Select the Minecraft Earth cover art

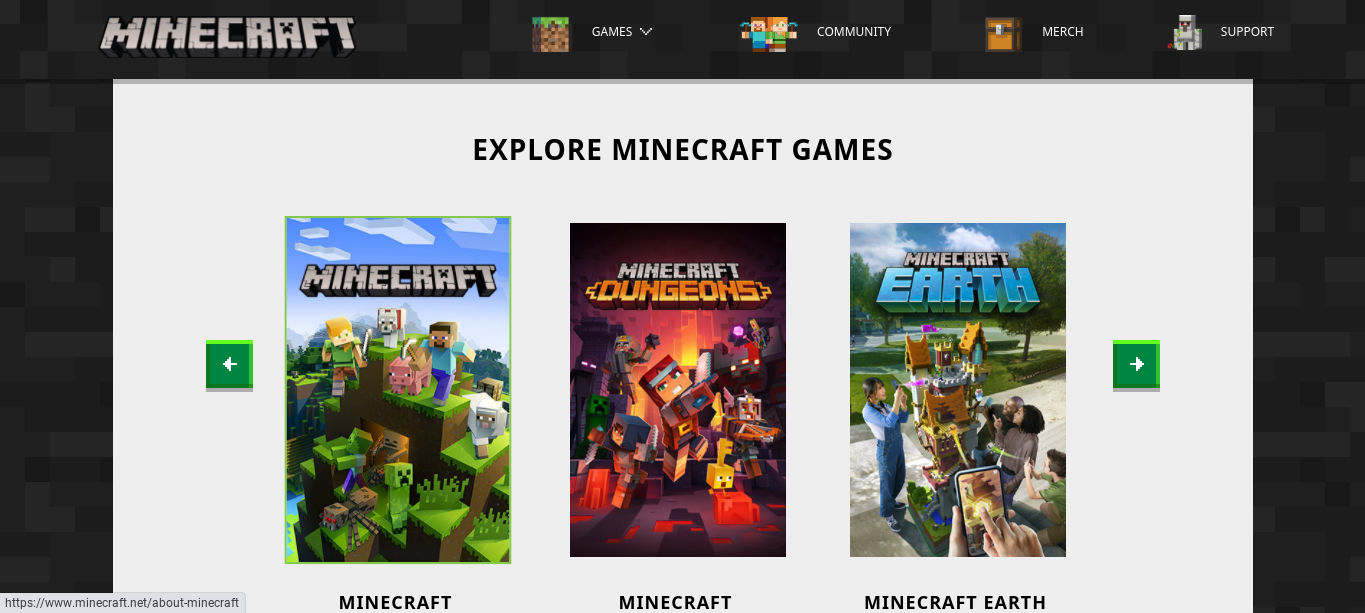(x=958, y=390)
